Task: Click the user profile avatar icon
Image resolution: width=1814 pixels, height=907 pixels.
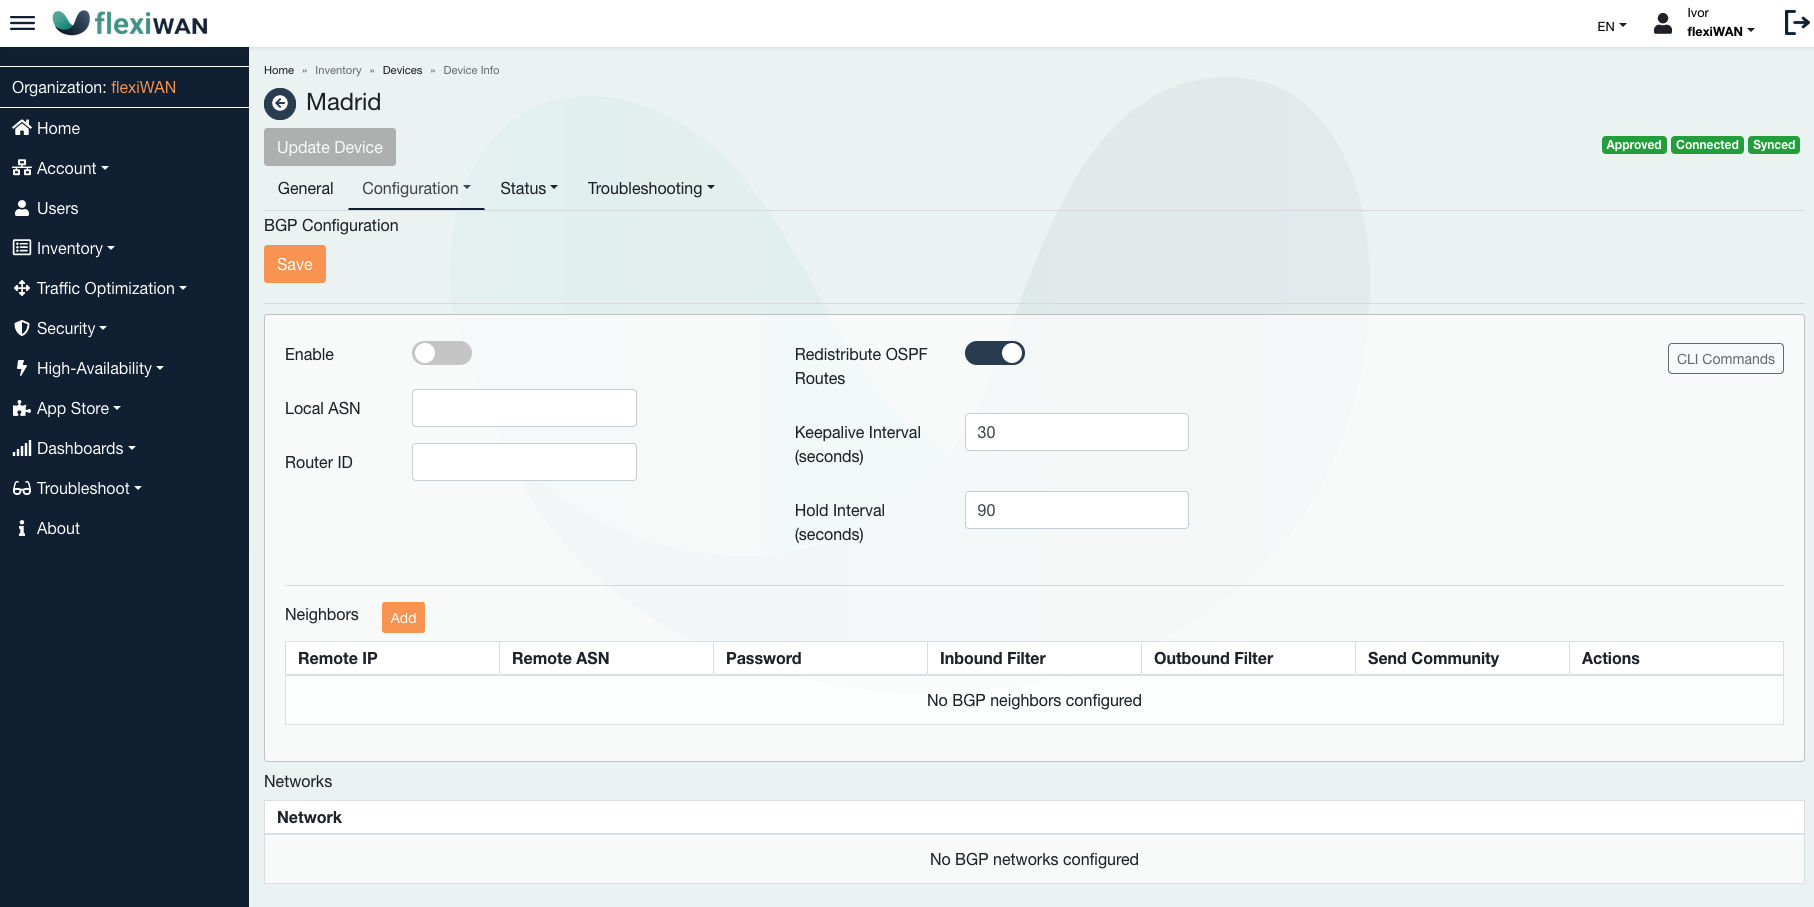Action: pyautogui.click(x=1662, y=24)
